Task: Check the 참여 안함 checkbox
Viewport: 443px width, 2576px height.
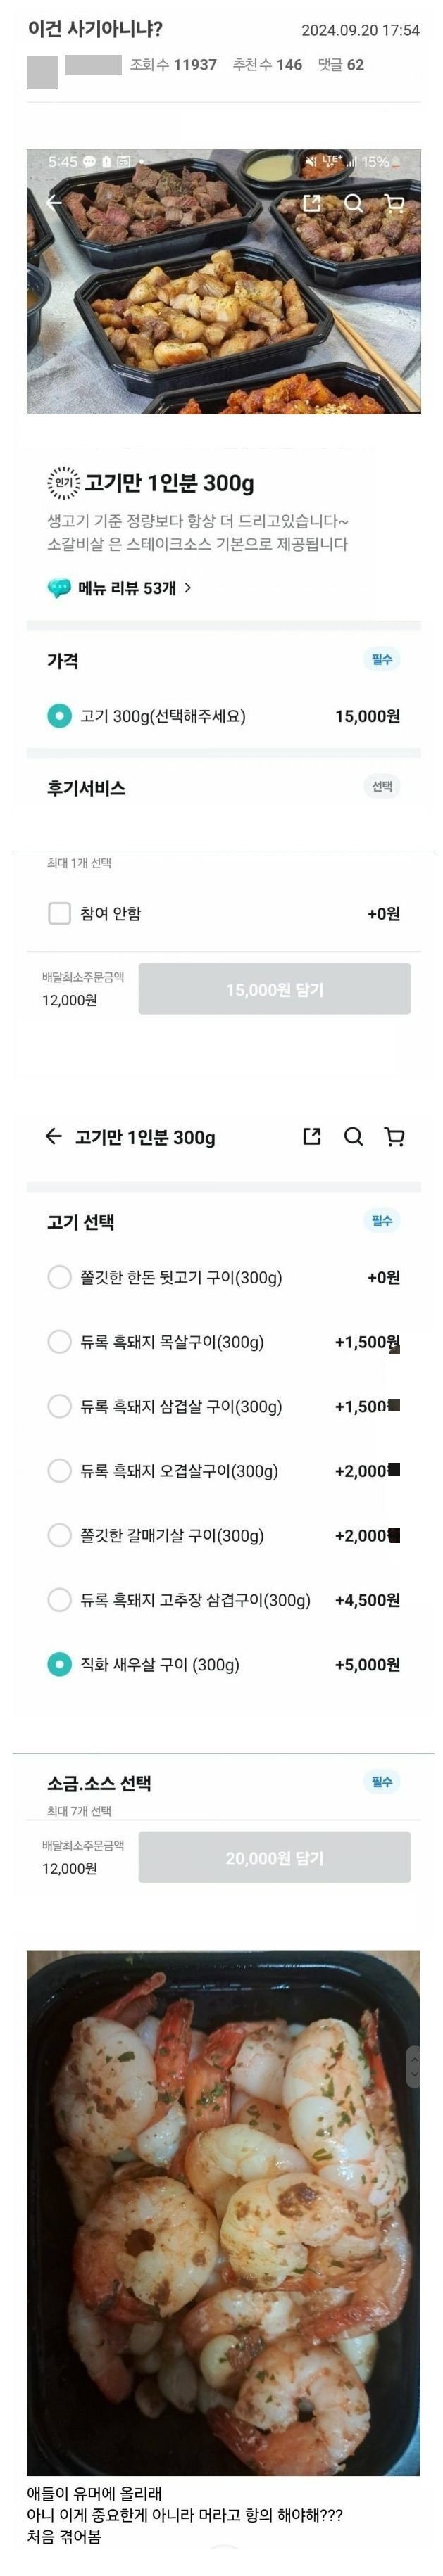Action: click(x=60, y=913)
